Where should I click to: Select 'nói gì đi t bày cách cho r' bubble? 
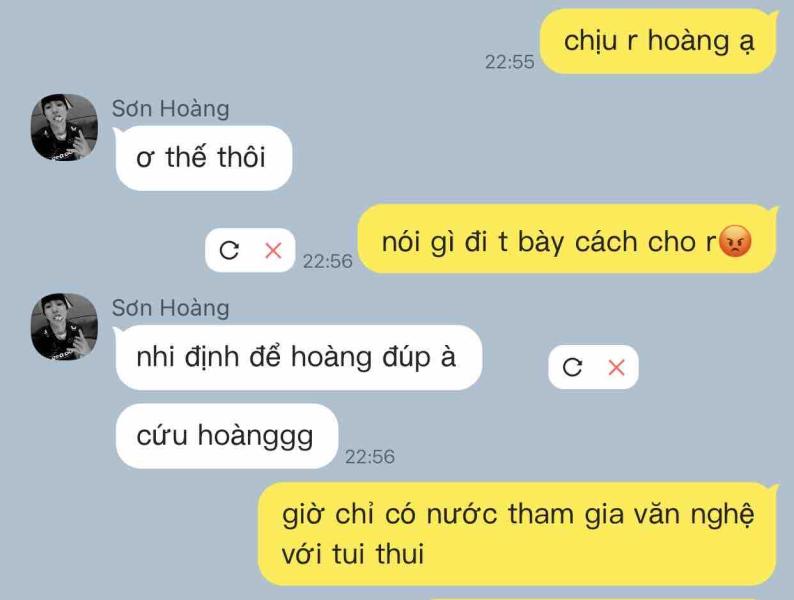(x=567, y=239)
